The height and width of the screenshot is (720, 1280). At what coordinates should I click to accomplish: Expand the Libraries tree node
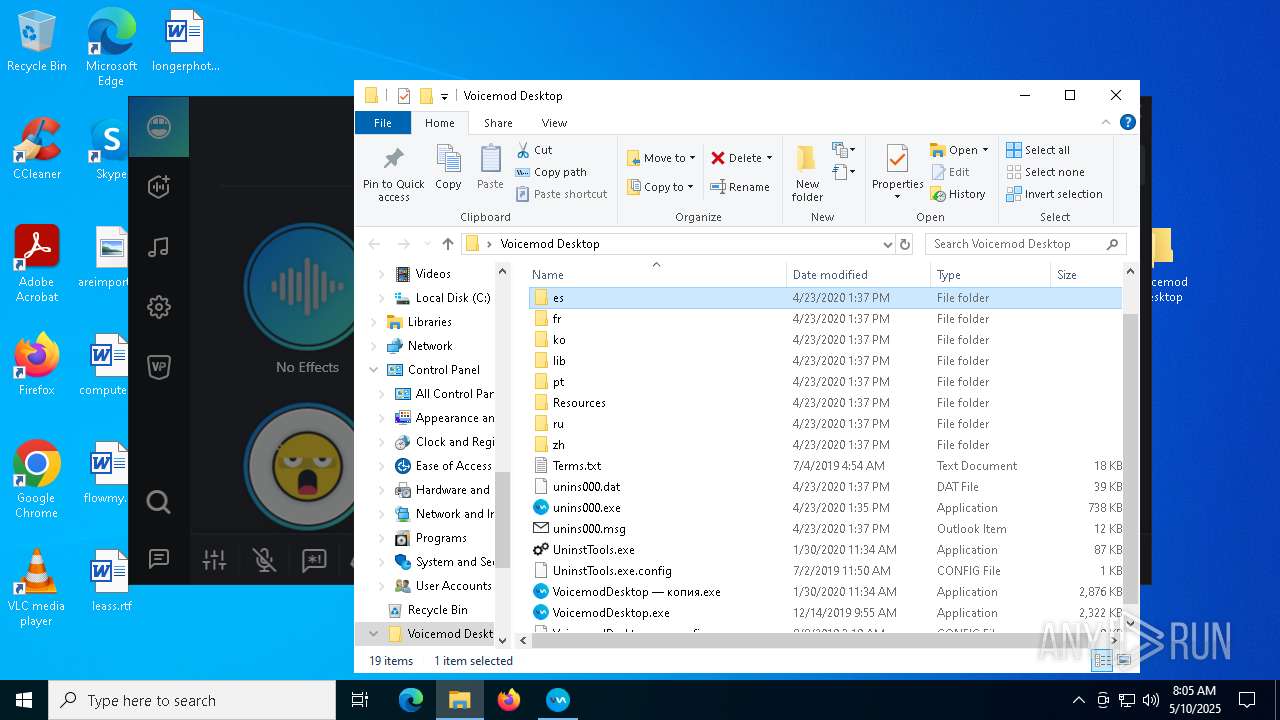pos(373,322)
